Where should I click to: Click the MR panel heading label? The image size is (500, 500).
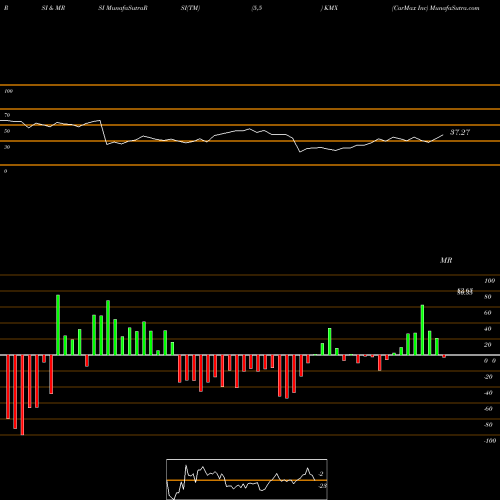click(x=446, y=260)
